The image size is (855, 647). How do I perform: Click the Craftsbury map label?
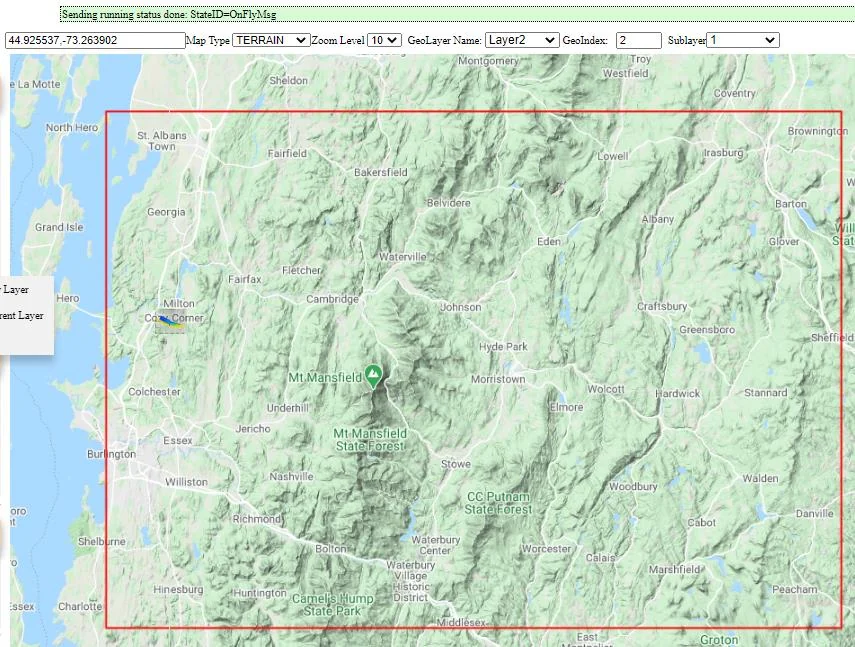[662, 306]
